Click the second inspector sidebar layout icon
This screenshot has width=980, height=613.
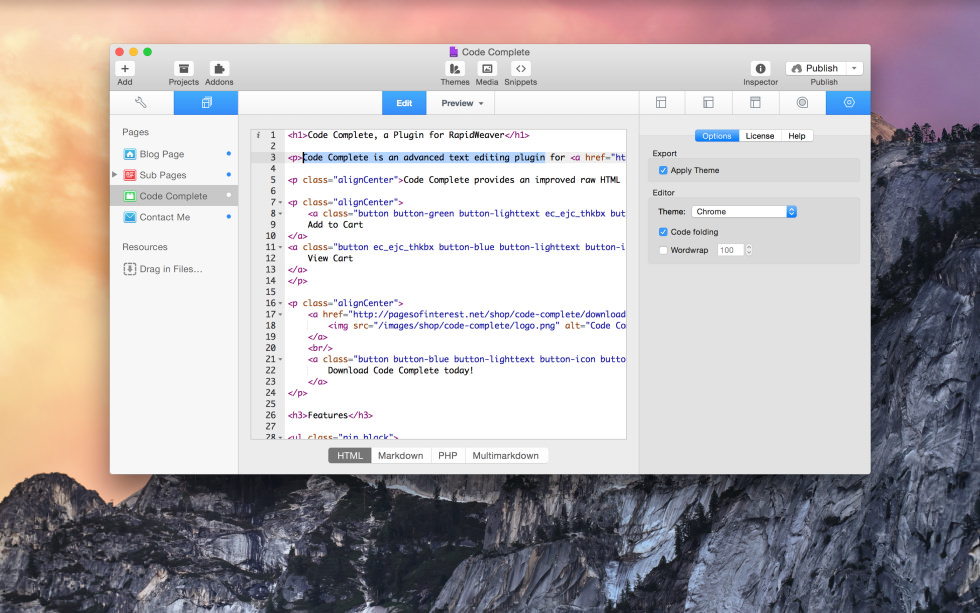pyautogui.click(x=708, y=102)
